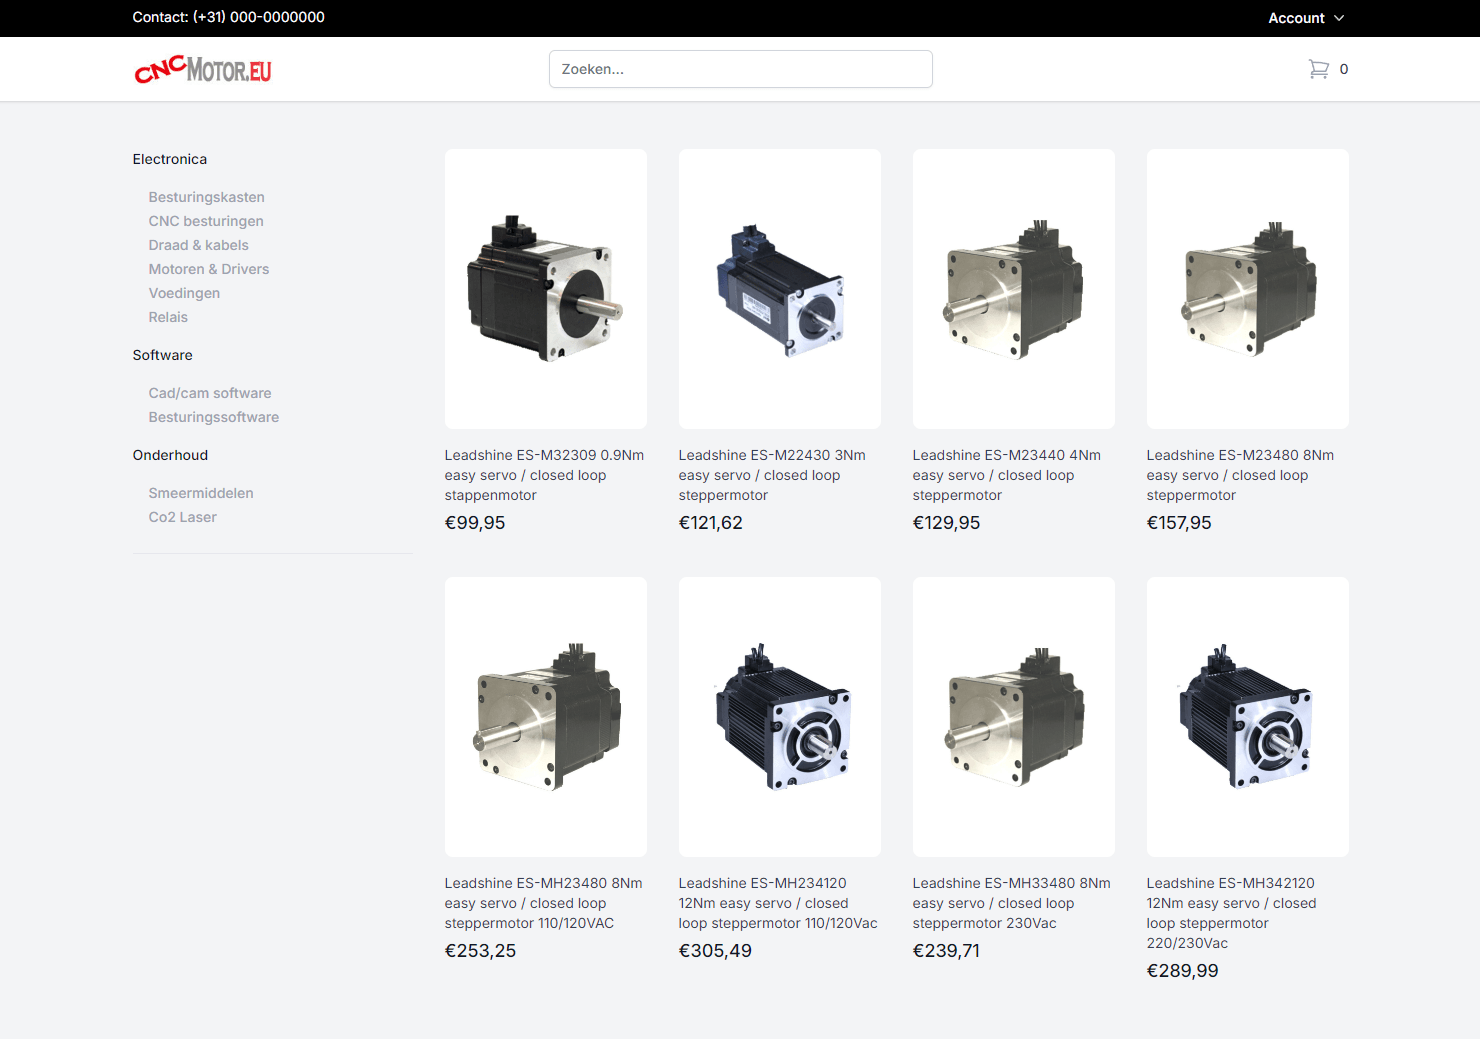
Task: Open the Smeermiddelen category
Action: (201, 493)
